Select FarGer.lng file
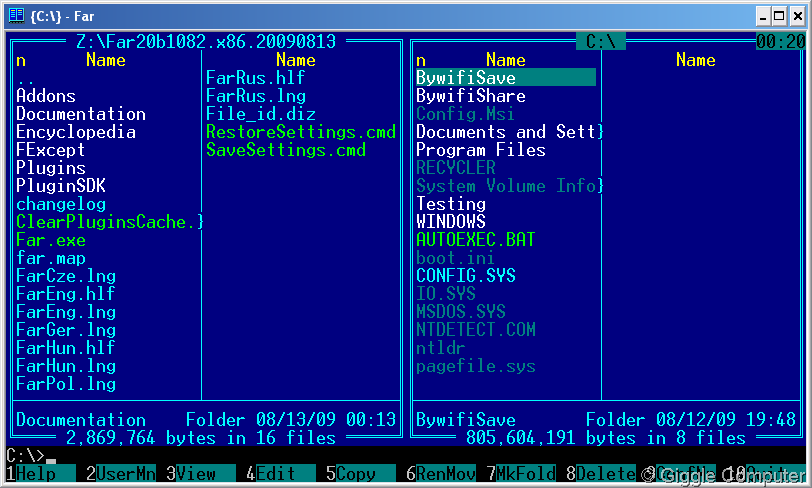 click(66, 330)
